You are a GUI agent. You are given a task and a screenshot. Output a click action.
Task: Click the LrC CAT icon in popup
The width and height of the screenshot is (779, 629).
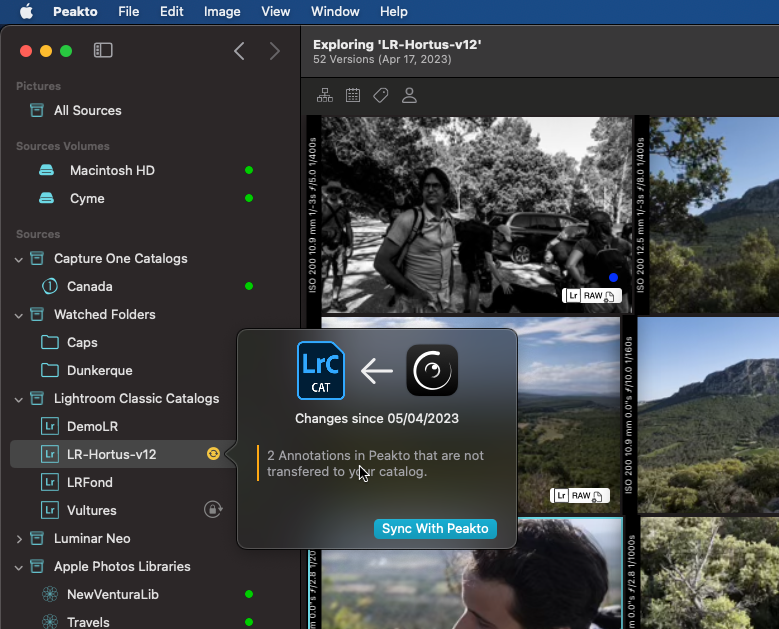click(320, 371)
